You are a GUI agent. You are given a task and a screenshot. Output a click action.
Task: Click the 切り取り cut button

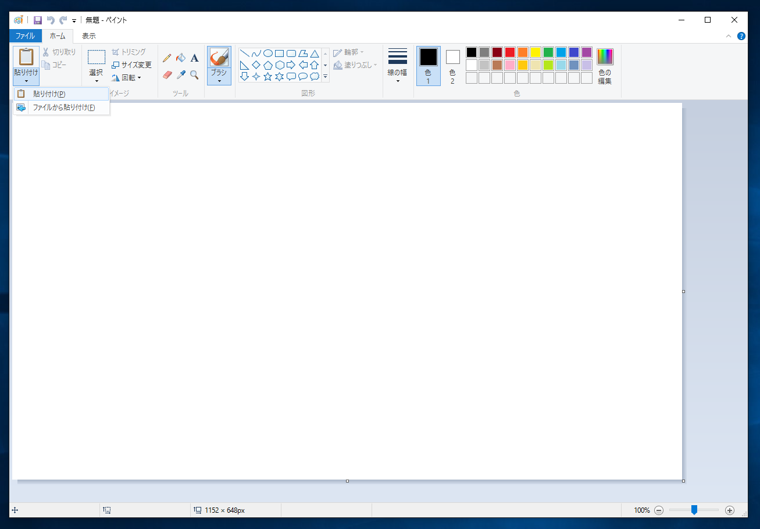coord(59,52)
